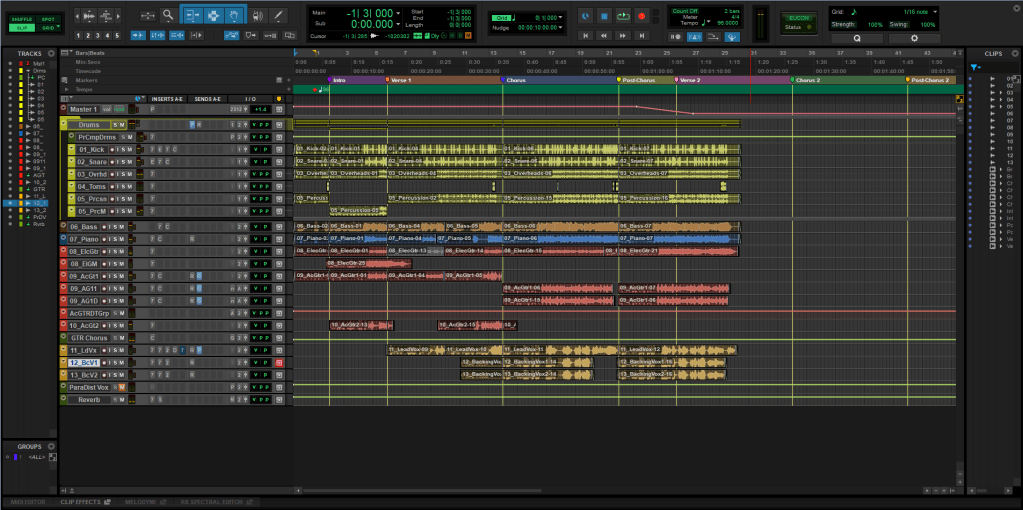Select Spot edit mode
The width and height of the screenshot is (1023, 510).
click(x=49, y=19)
